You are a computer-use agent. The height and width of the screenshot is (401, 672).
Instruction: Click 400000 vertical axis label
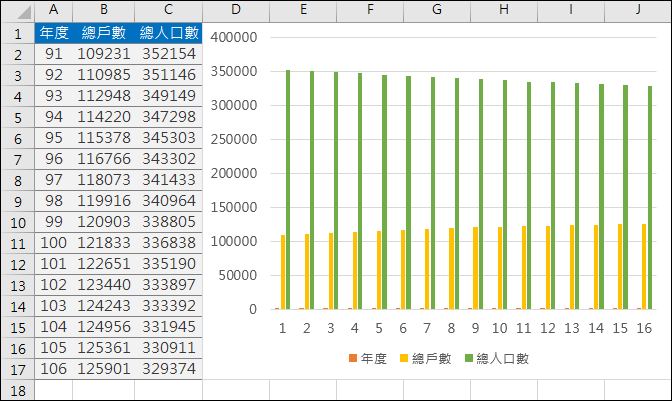pos(234,37)
